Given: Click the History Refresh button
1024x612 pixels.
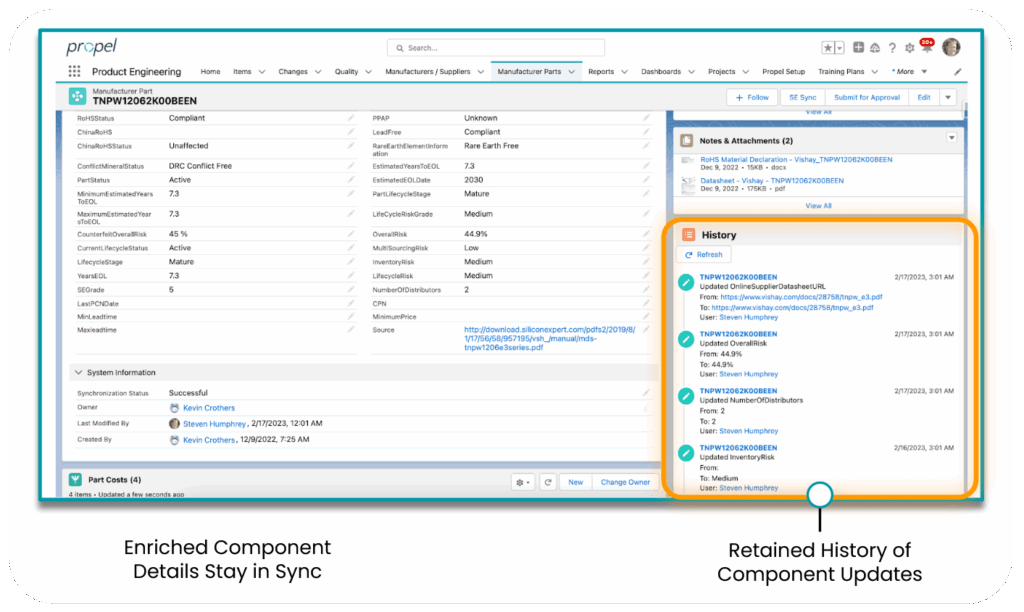Looking at the screenshot, I should [x=703, y=255].
